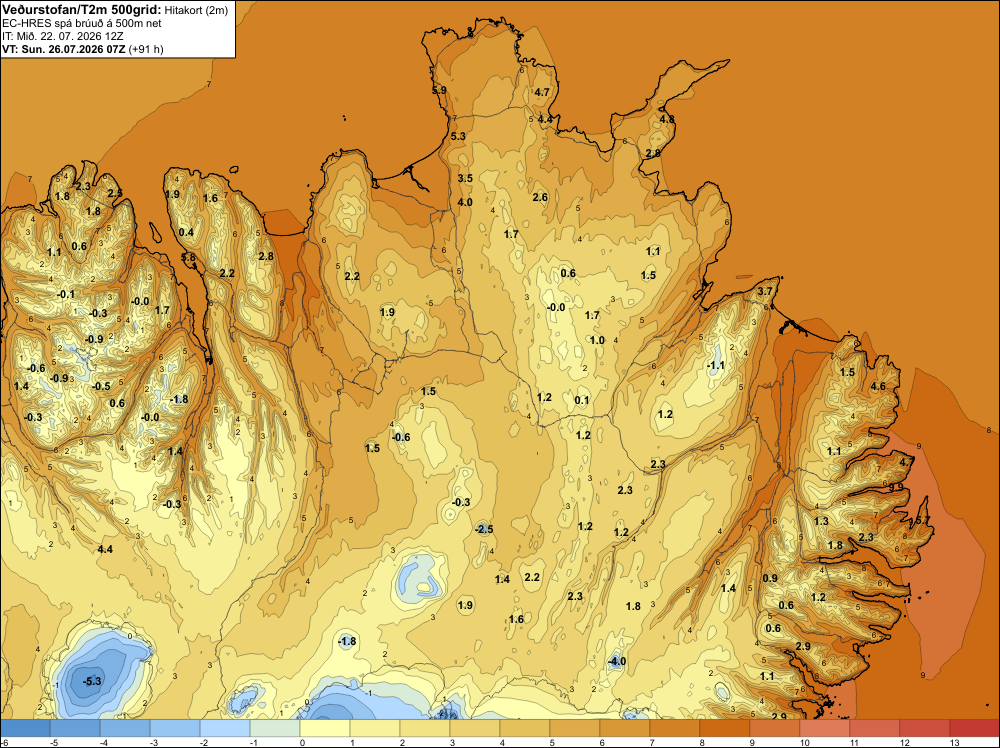Pick the color scale band between 9 and 10

tap(775, 728)
